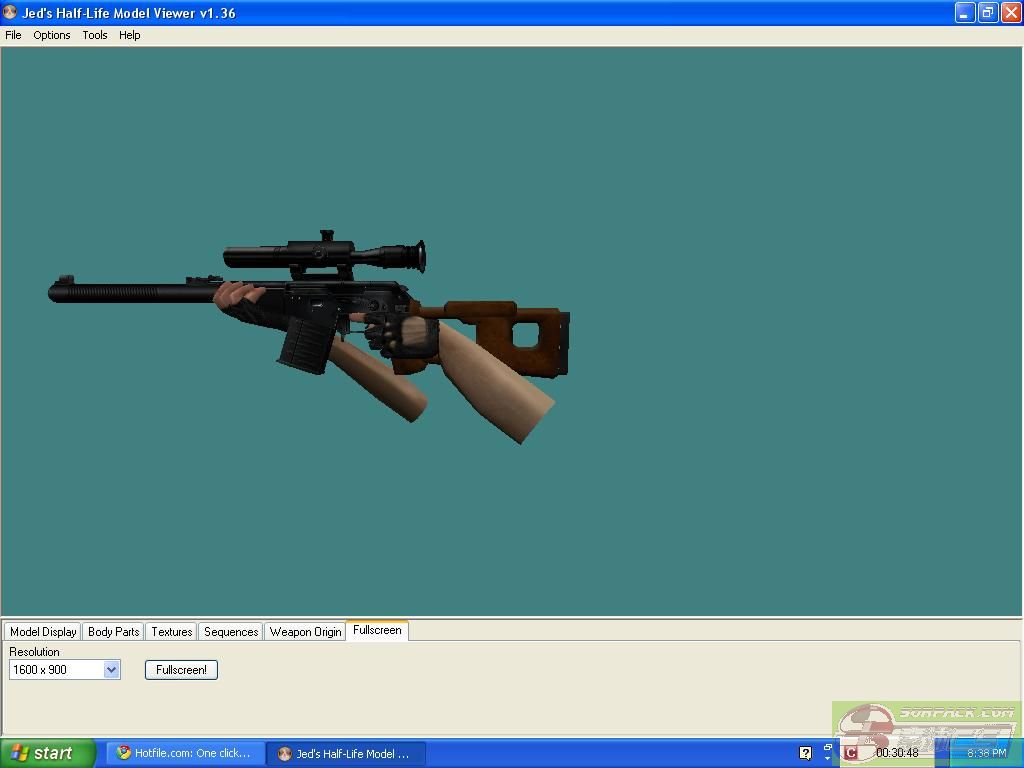Click the red C icon in taskbar

click(850, 753)
